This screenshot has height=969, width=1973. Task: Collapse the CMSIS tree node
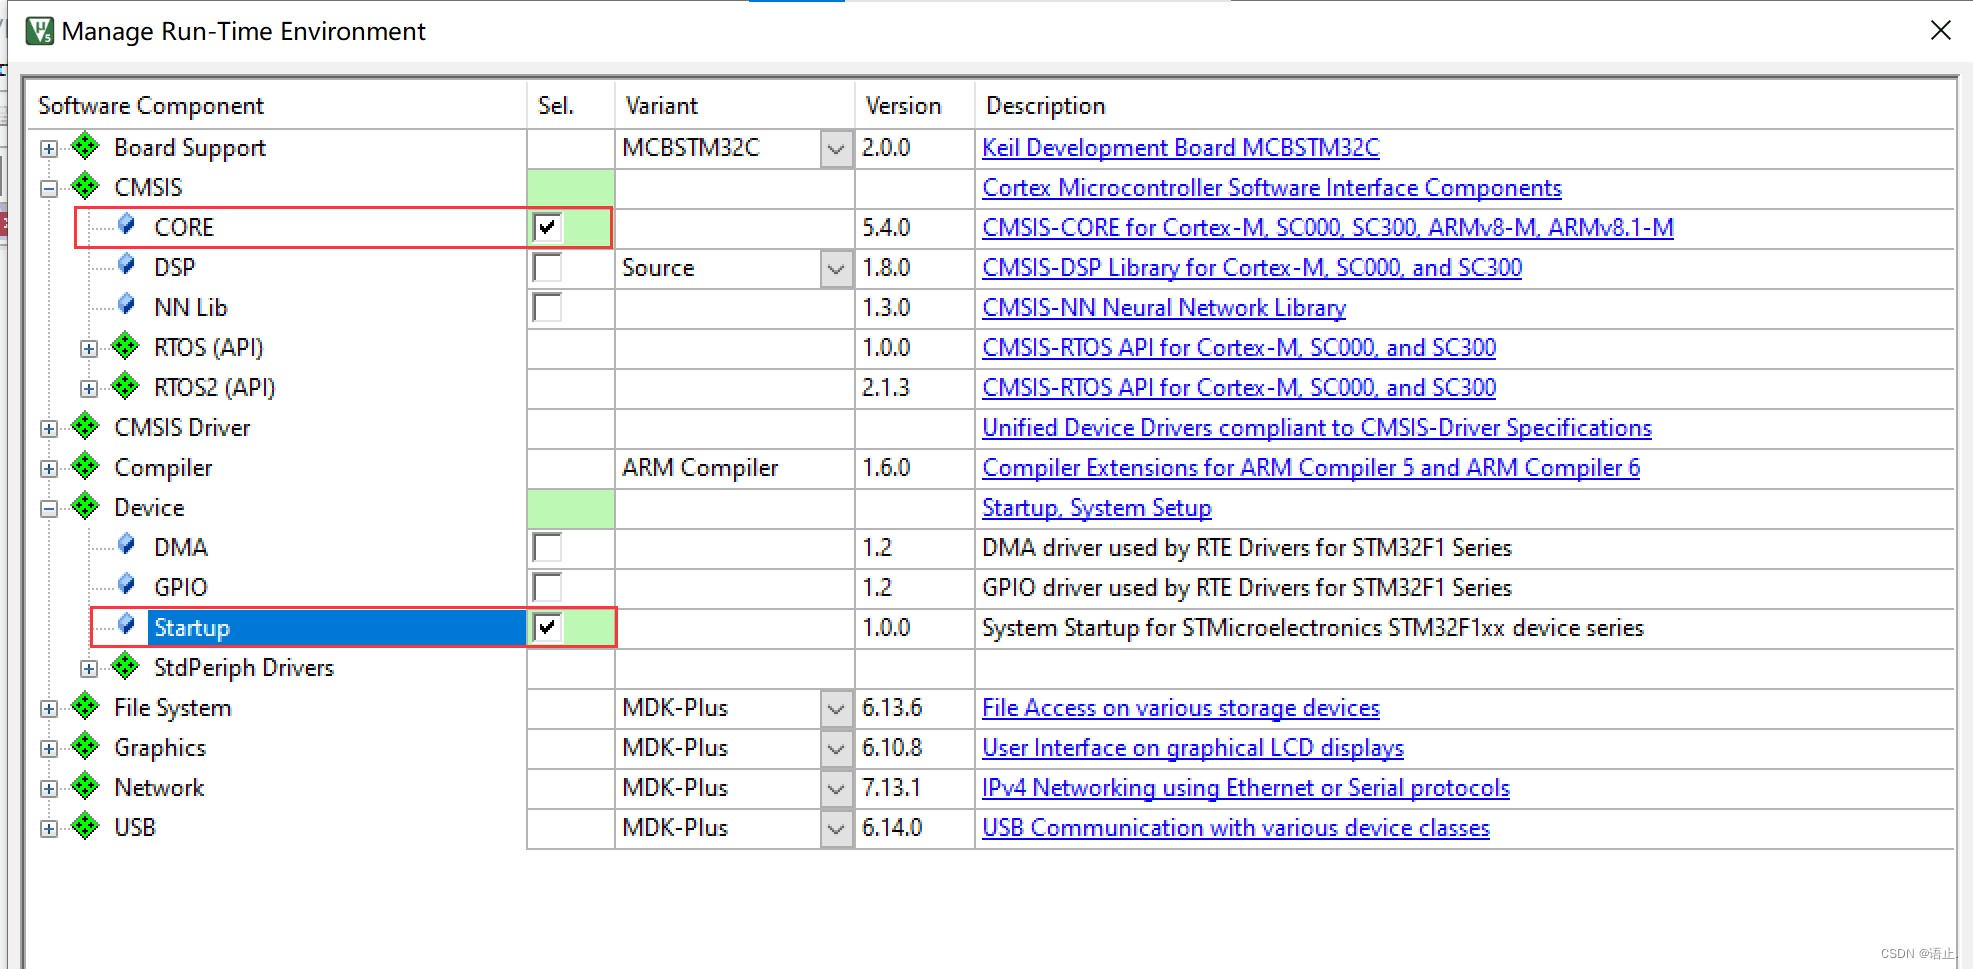(48, 189)
